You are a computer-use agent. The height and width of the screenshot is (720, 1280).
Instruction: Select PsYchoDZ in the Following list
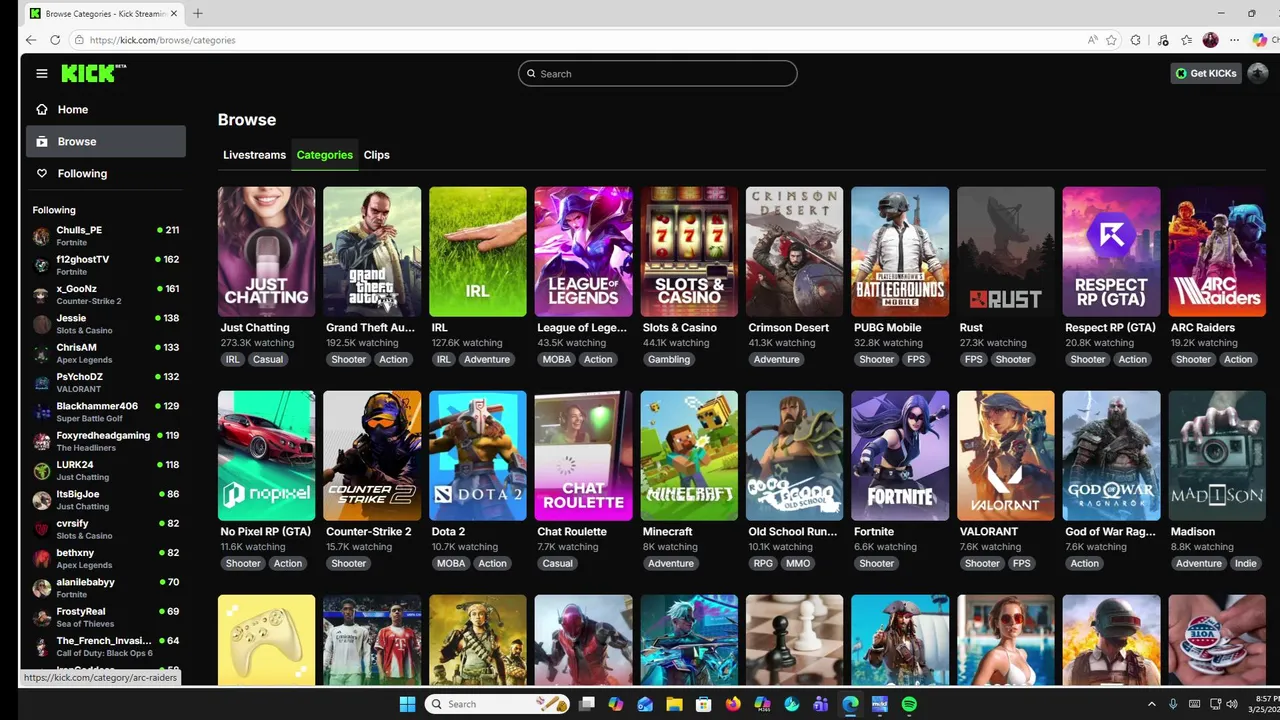tap(106, 383)
